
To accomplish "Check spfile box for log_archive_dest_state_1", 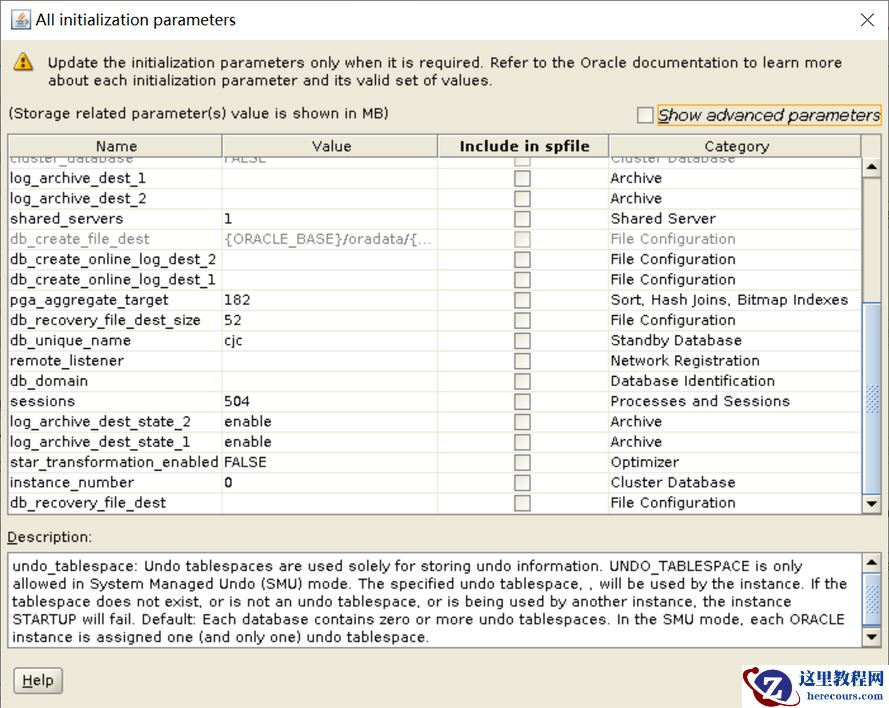I will pyautogui.click(x=522, y=442).
